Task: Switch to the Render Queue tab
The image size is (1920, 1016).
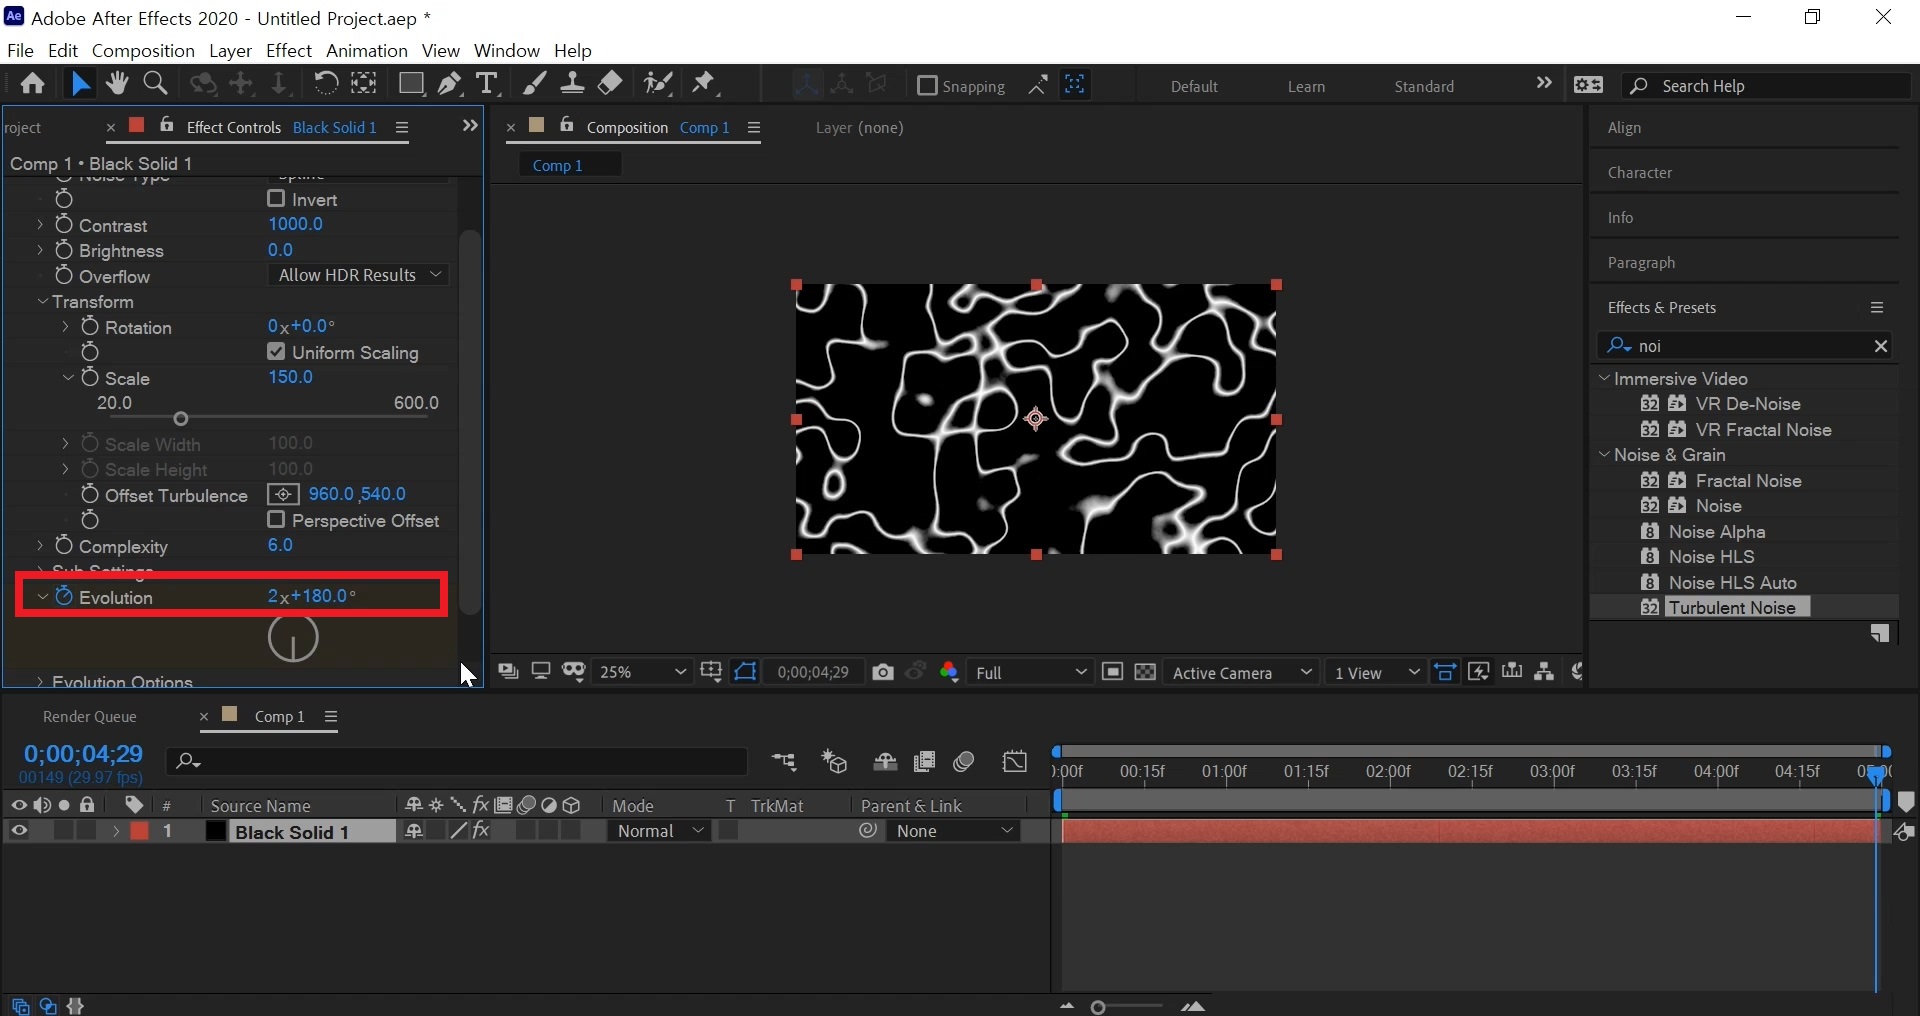Action: pos(90,717)
